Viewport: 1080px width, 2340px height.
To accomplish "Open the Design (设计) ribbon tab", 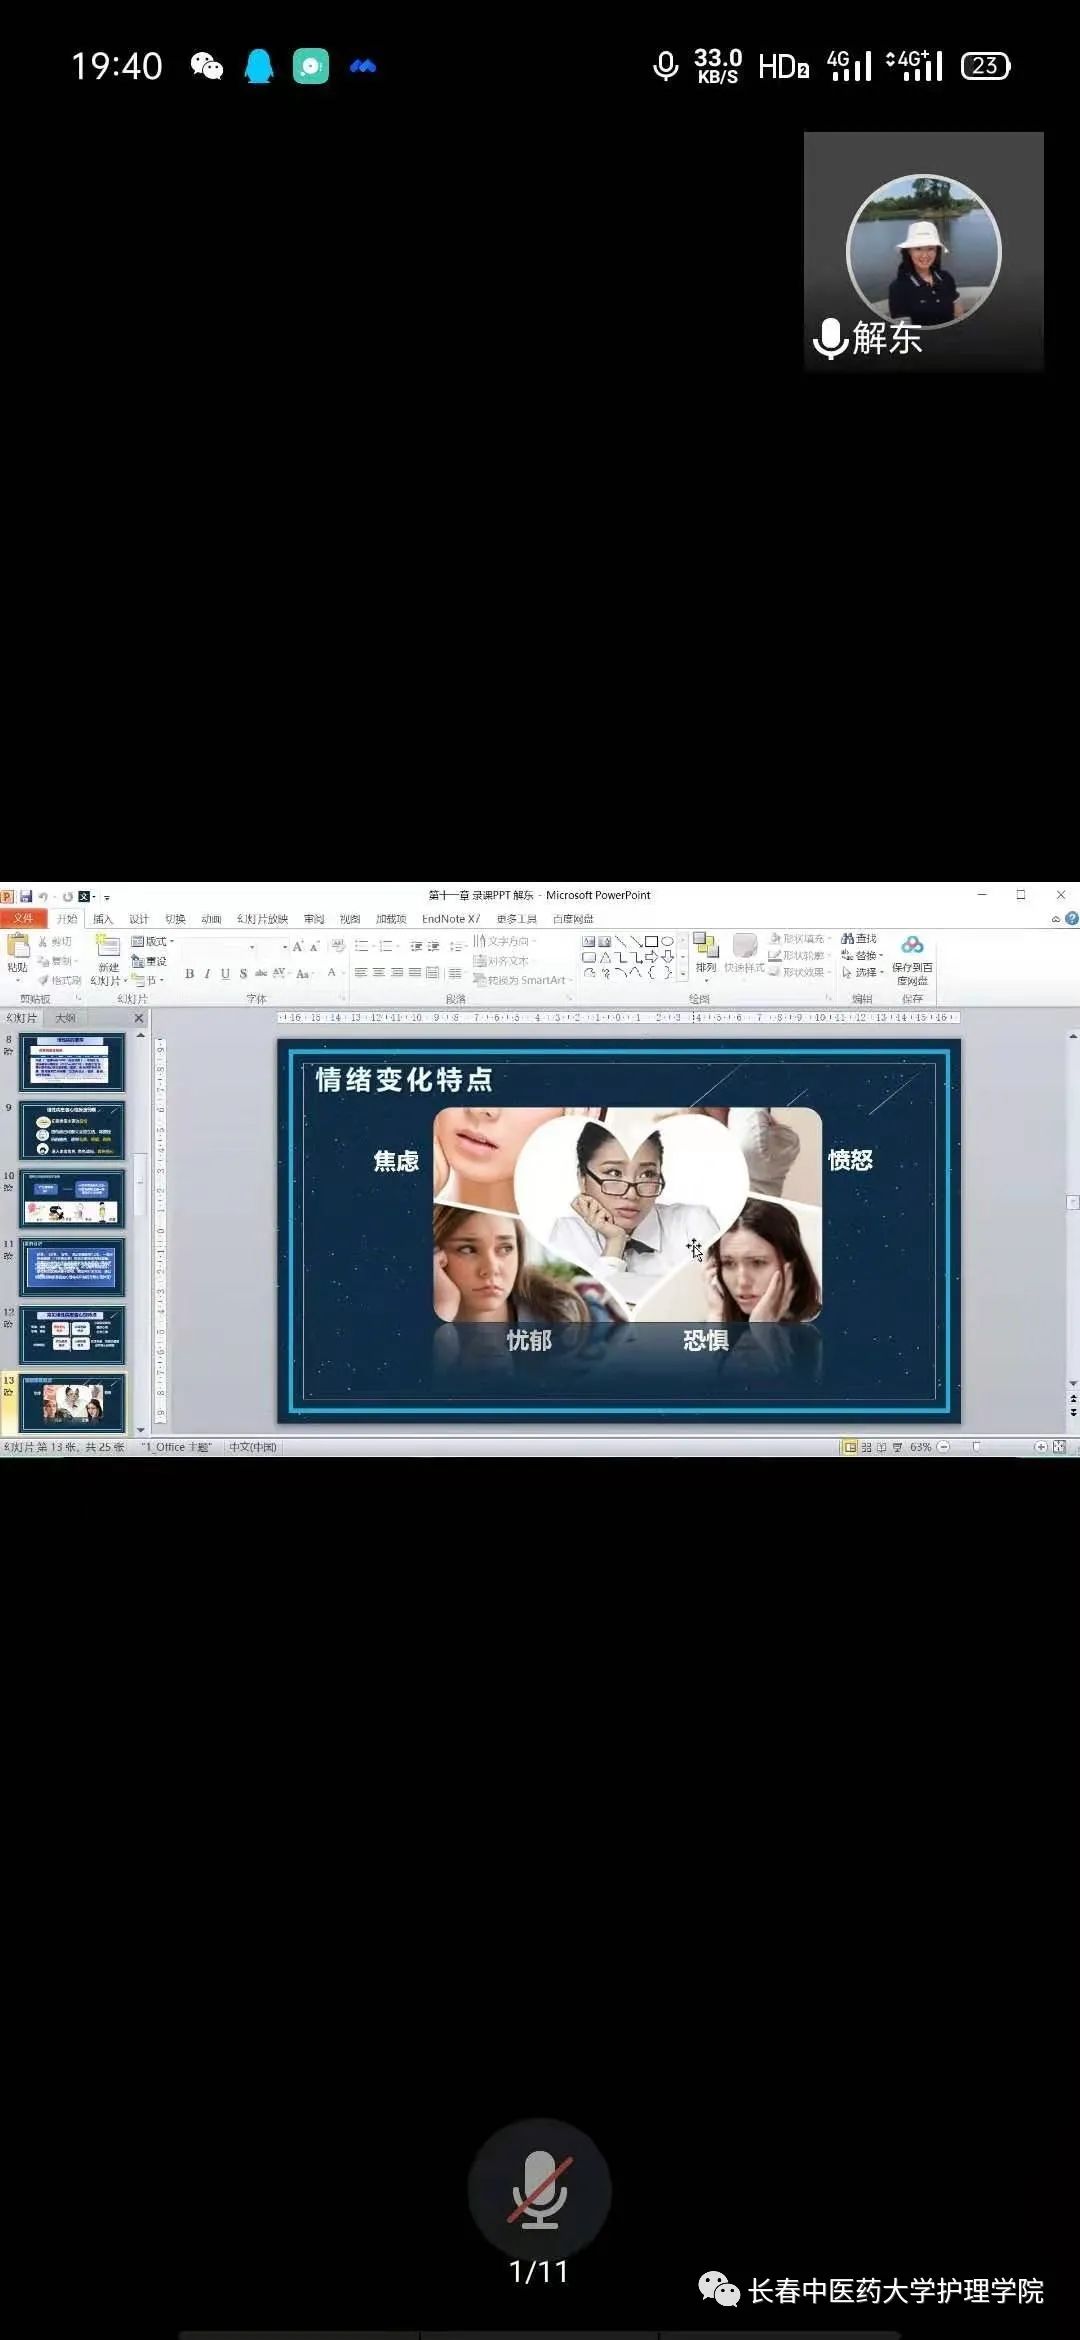I will click(138, 919).
